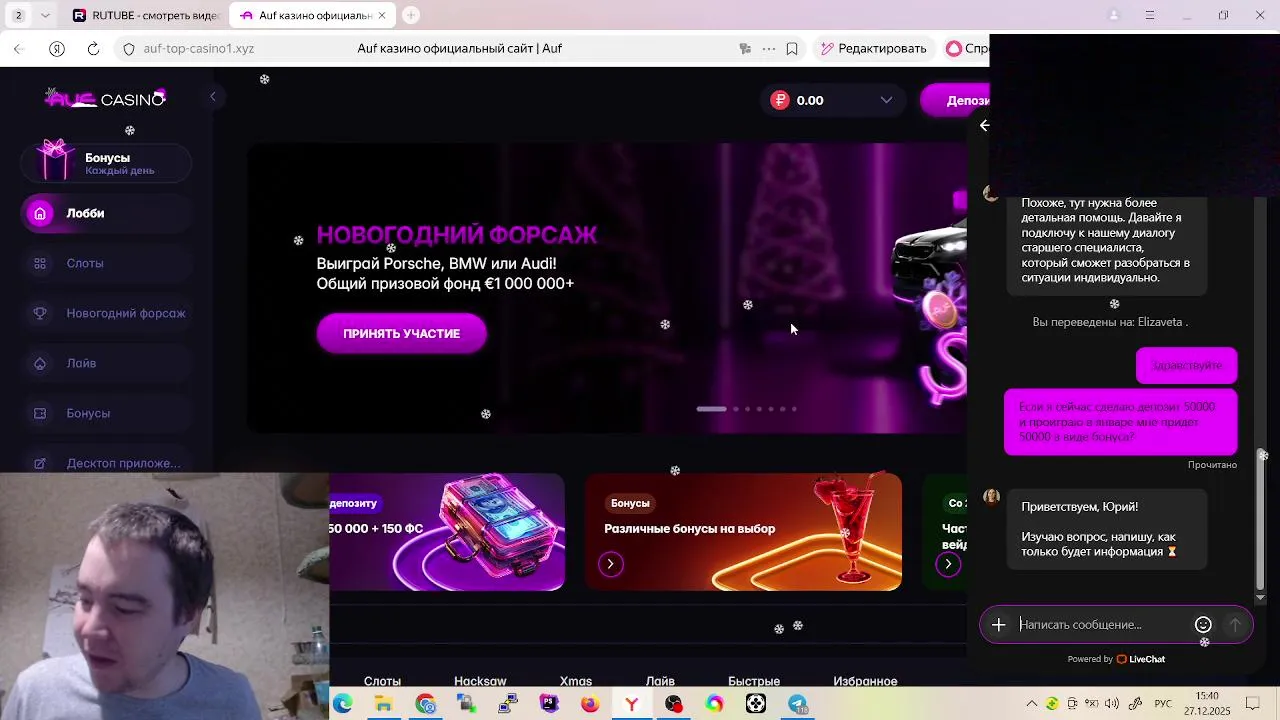This screenshot has width=1280, height=720.
Task: Select the Hacksaw category tab
Action: pos(480,681)
